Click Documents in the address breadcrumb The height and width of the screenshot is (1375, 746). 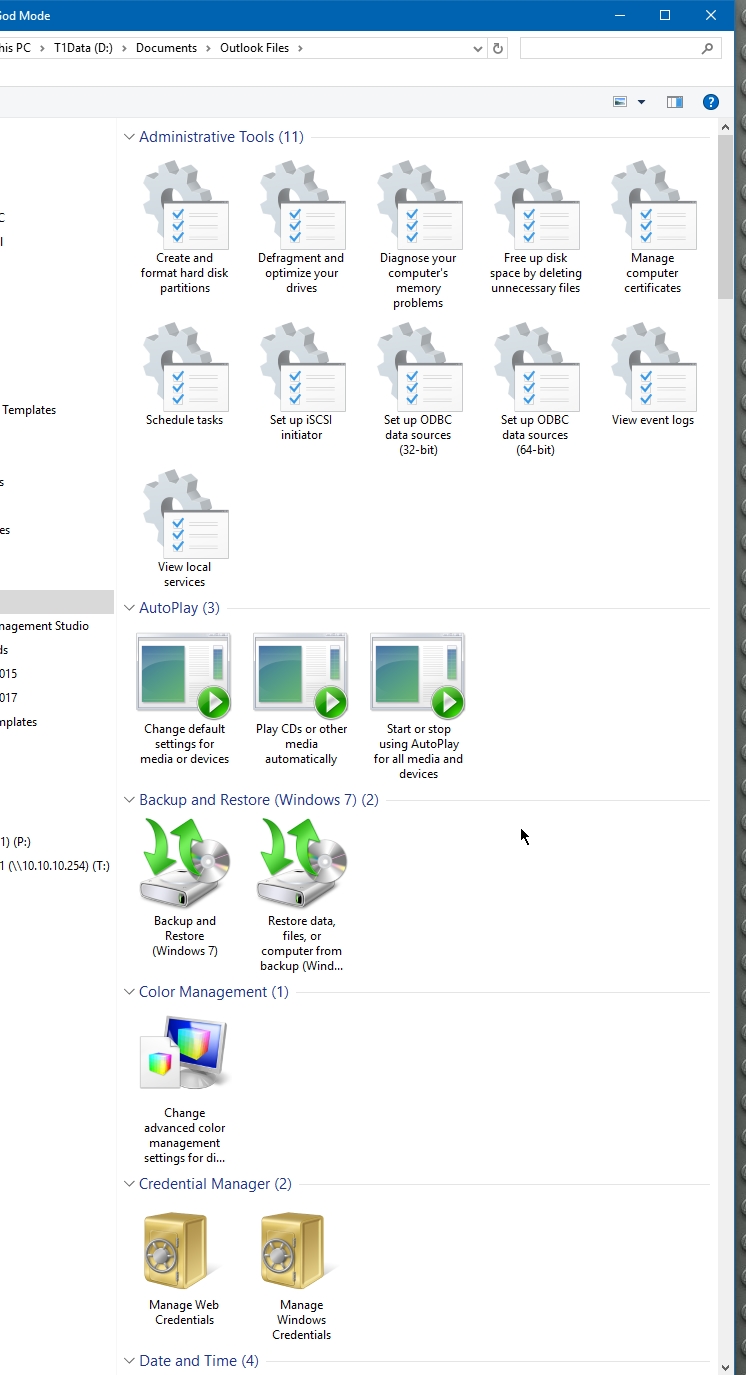point(166,48)
